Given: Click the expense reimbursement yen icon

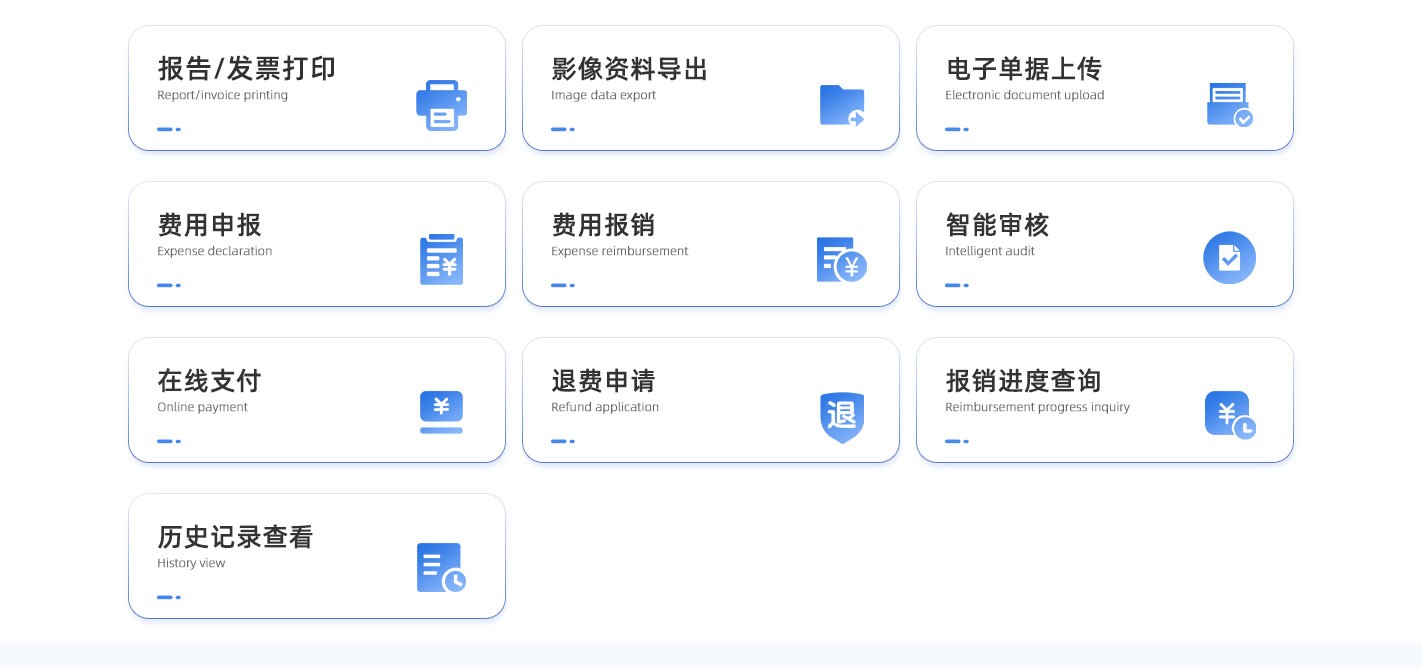Looking at the screenshot, I should 841,260.
